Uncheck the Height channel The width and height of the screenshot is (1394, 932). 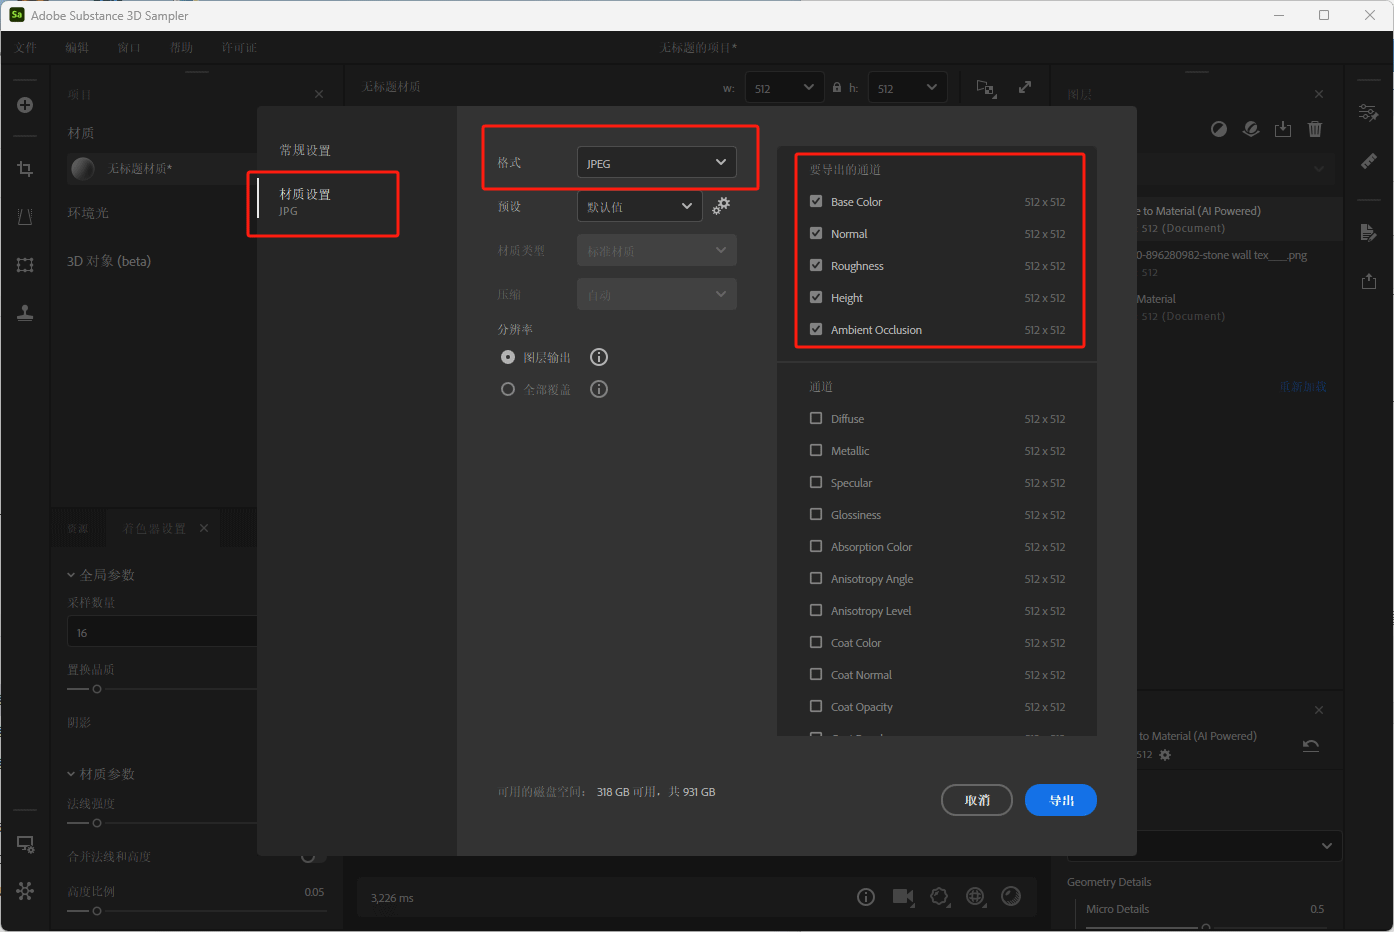tap(816, 297)
